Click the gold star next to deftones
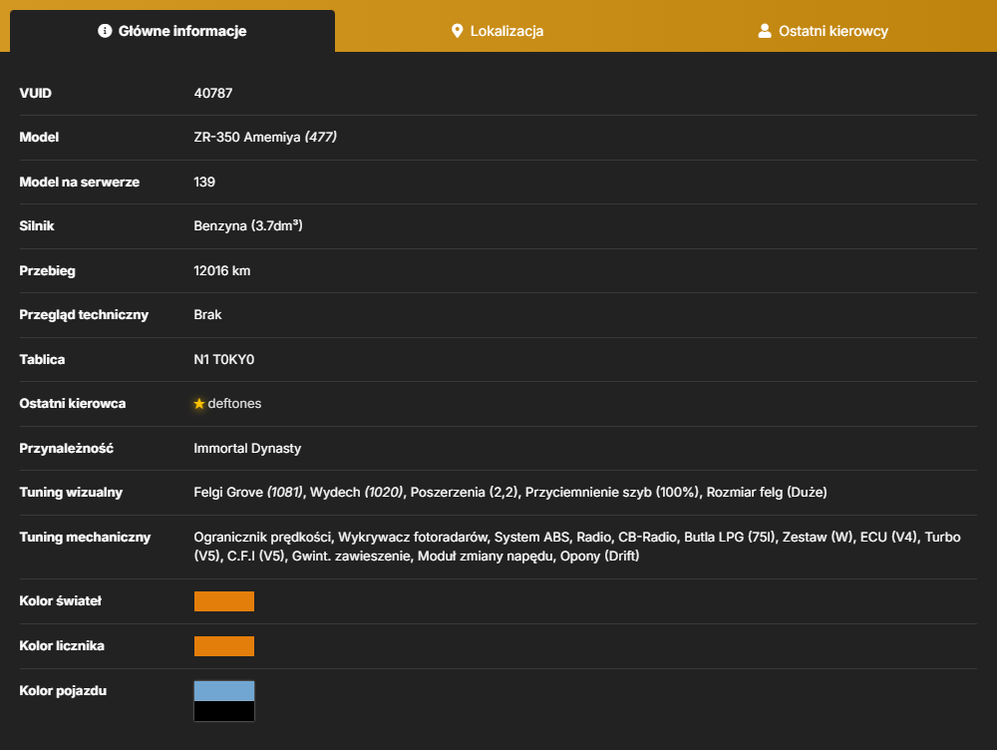The width and height of the screenshot is (997, 750). point(199,404)
